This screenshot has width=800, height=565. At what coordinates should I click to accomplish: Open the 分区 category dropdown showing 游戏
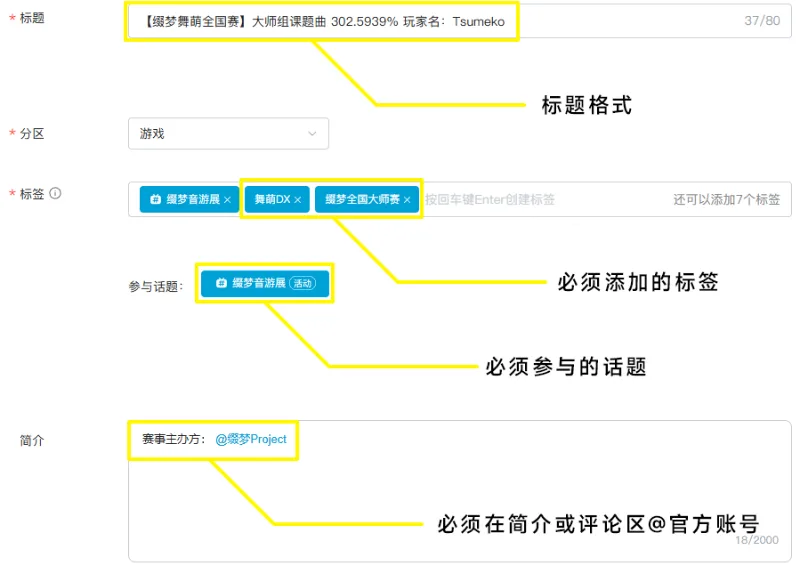(x=228, y=134)
